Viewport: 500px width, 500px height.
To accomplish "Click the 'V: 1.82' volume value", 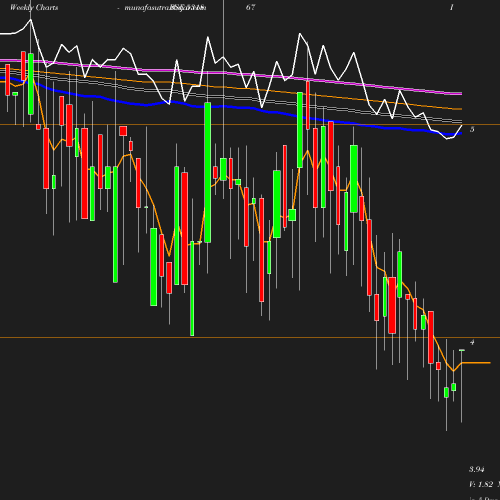I will click(481, 484).
